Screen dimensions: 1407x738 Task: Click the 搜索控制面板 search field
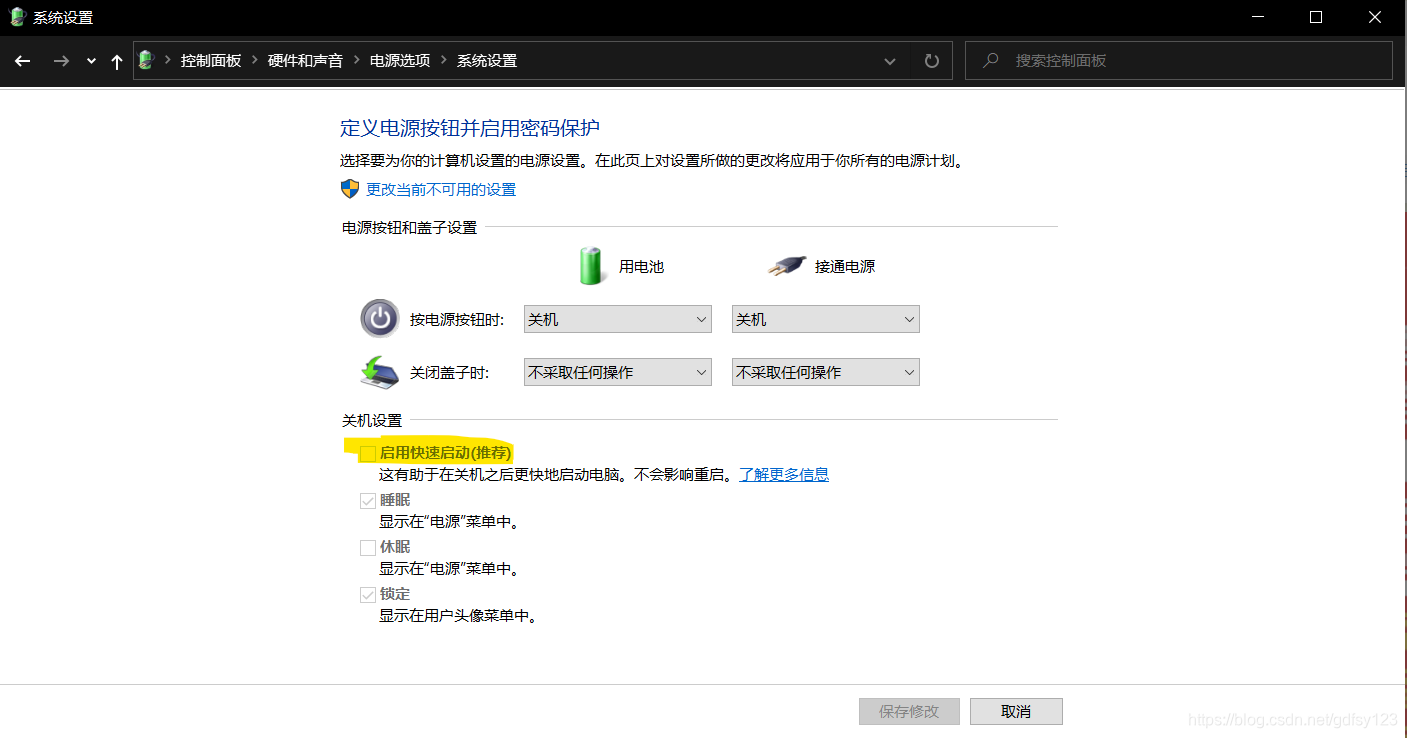1179,61
